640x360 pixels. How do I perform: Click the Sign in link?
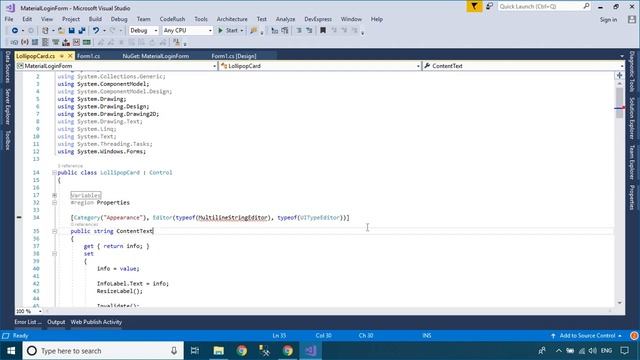[x=608, y=20]
